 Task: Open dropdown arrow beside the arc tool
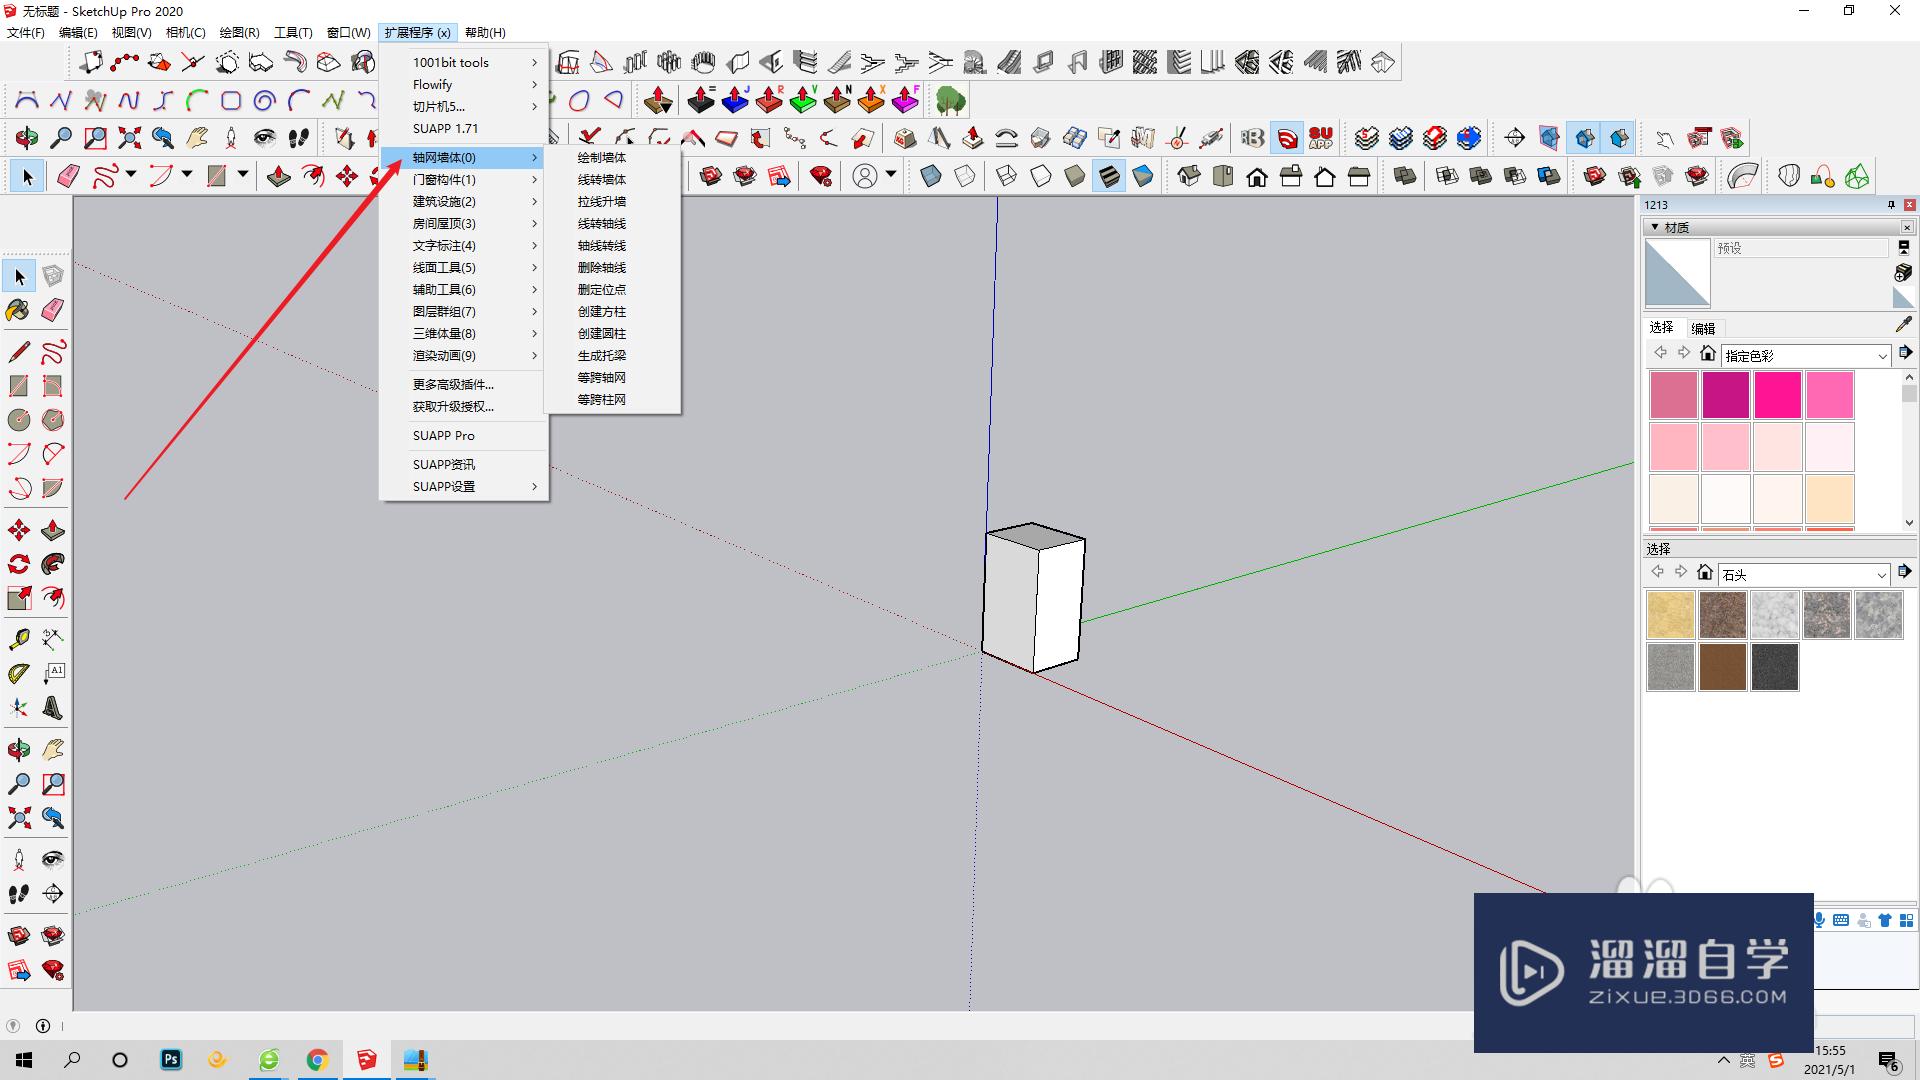click(x=187, y=175)
